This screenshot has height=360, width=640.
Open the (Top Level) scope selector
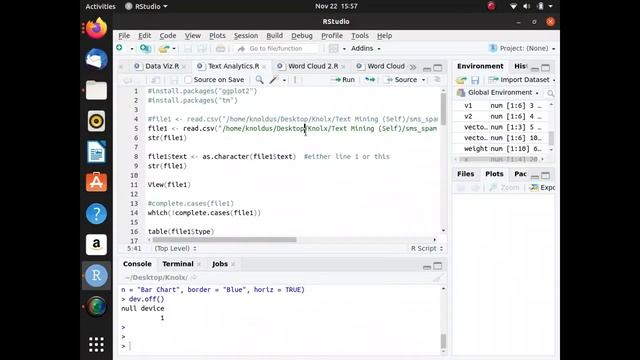coord(175,248)
